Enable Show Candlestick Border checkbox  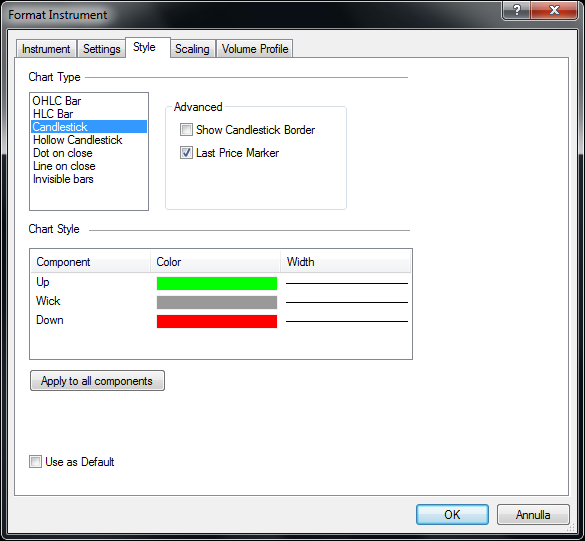tap(186, 130)
